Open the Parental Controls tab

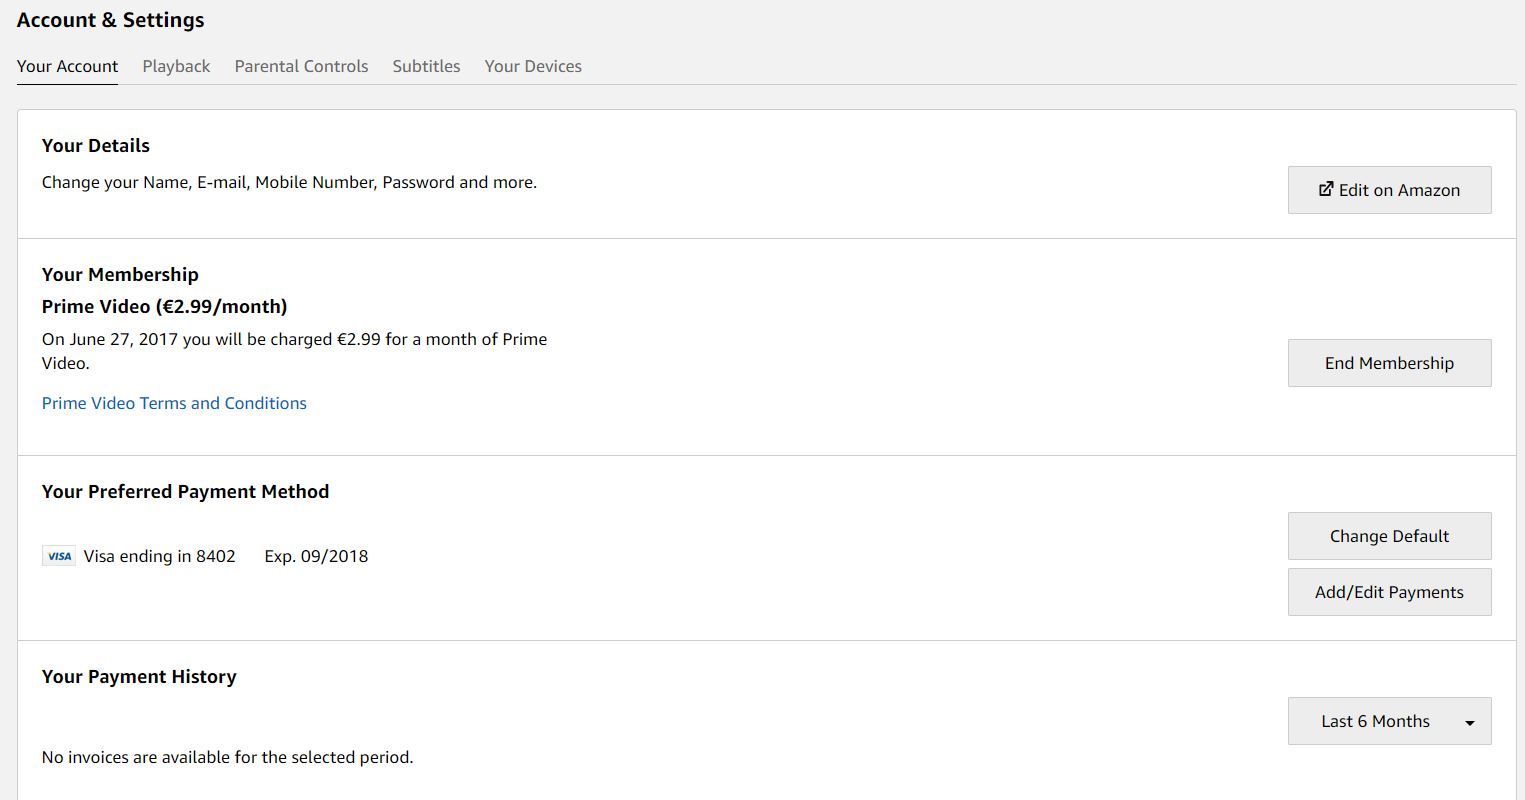301,66
